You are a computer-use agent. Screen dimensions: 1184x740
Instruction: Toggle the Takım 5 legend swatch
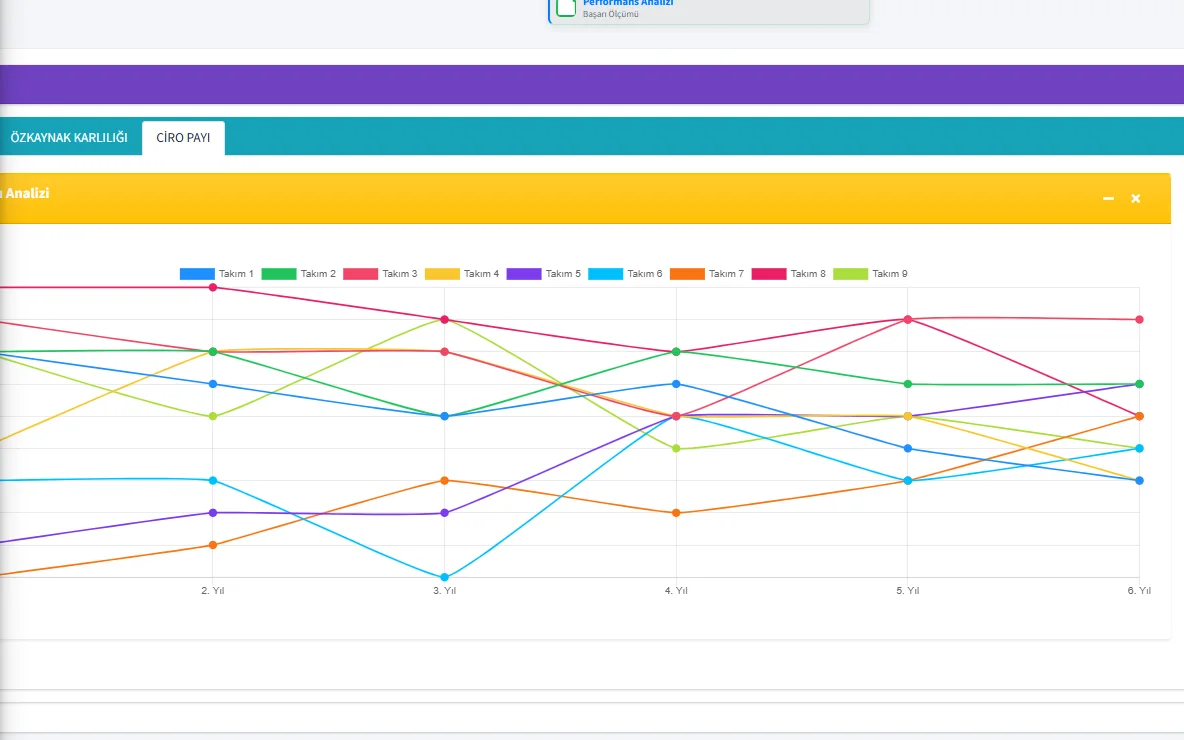[523, 273]
